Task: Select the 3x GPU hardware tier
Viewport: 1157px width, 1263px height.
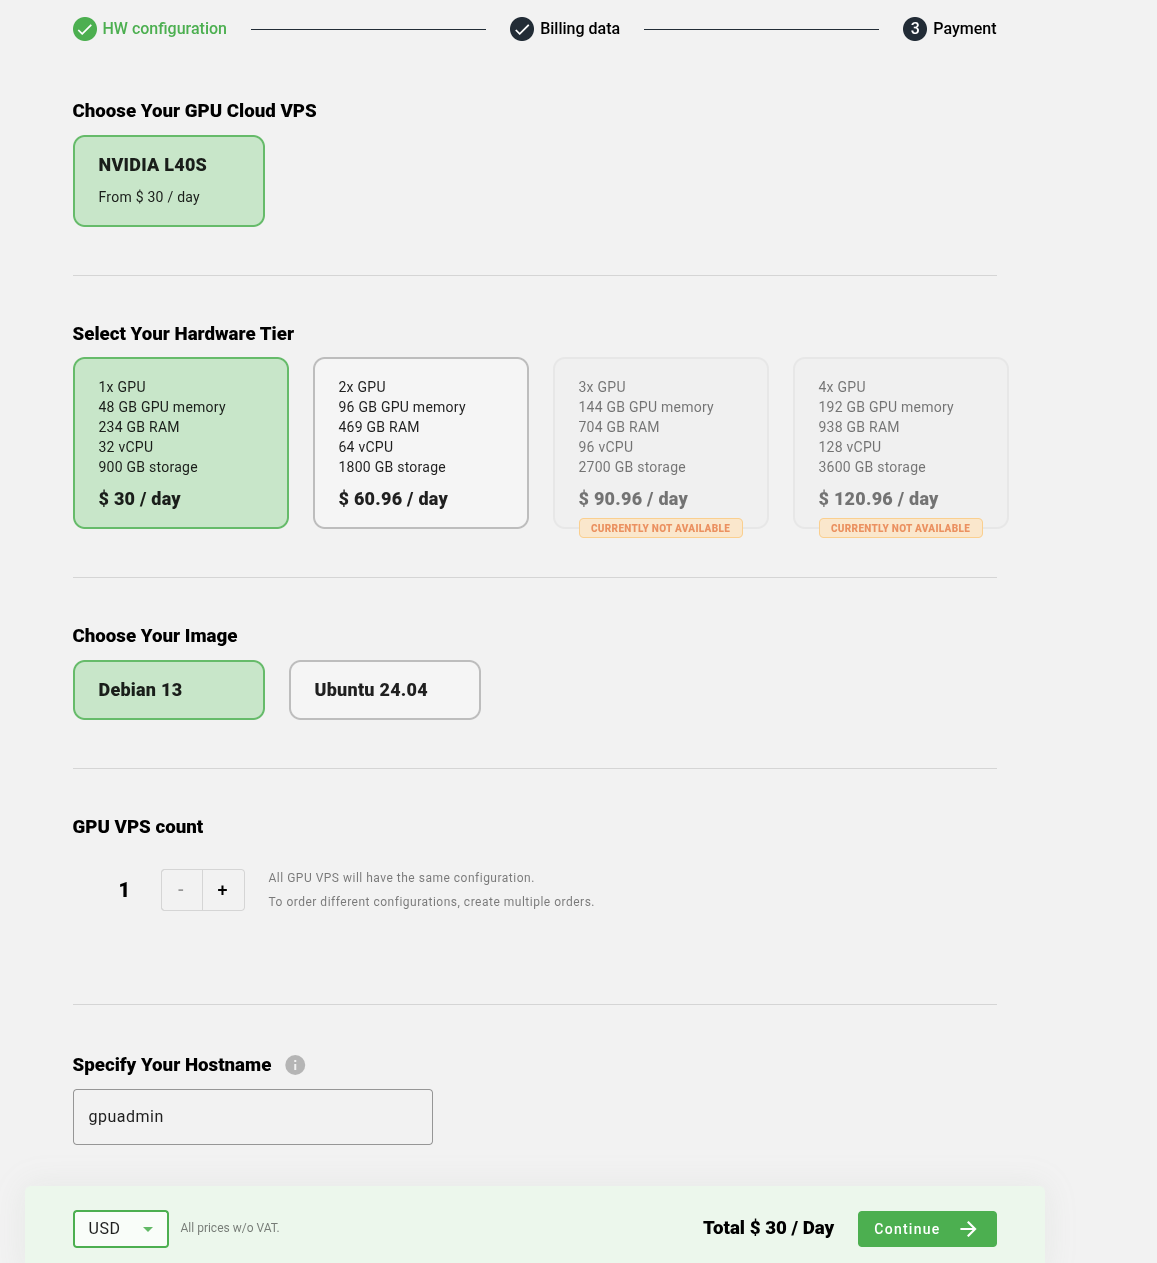Action: tap(661, 443)
